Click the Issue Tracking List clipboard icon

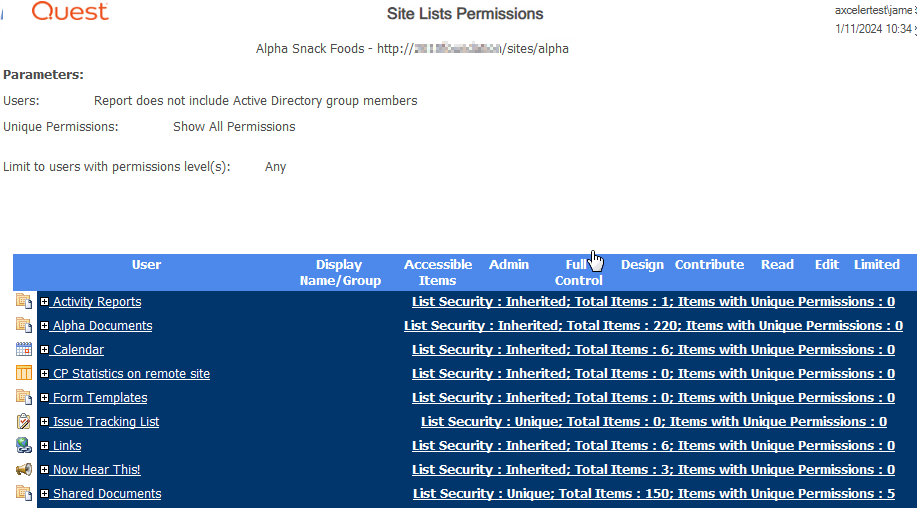pyautogui.click(x=24, y=421)
